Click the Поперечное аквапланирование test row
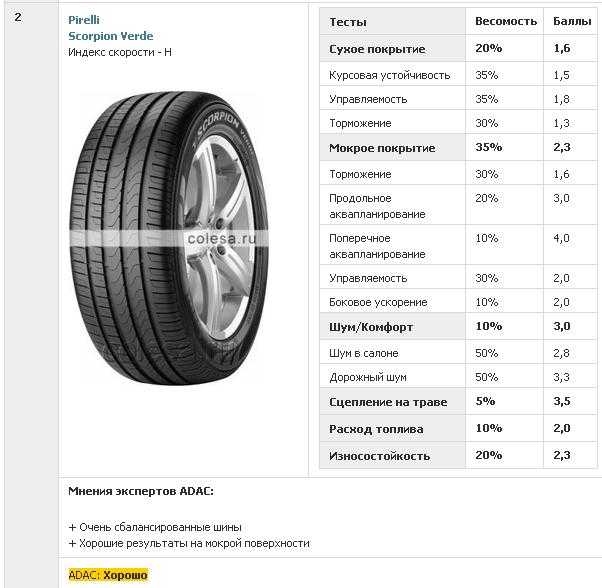602x588 pixels. coord(458,245)
